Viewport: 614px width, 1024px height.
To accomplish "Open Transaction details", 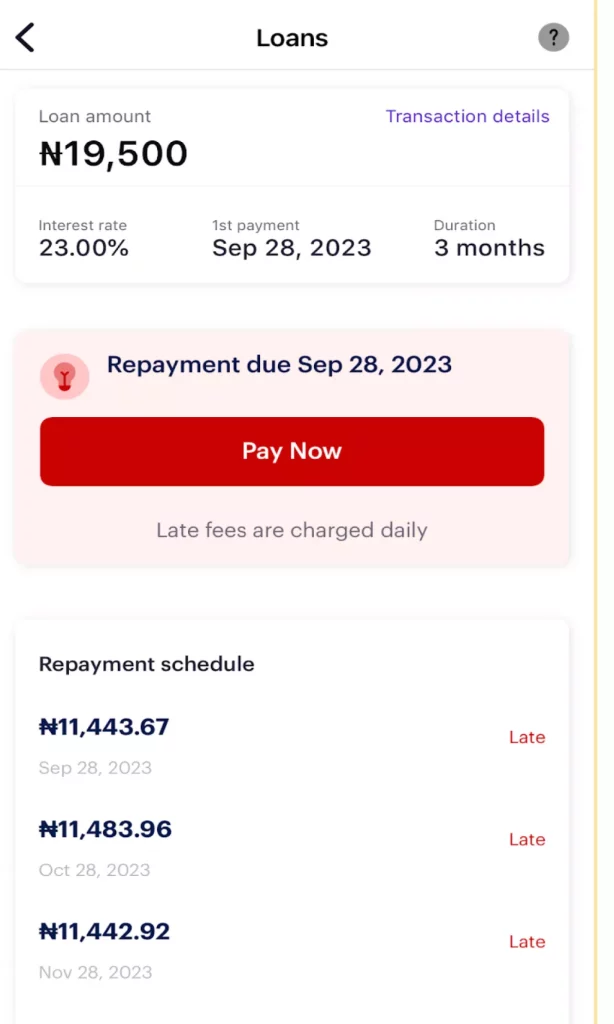I will coord(467,117).
